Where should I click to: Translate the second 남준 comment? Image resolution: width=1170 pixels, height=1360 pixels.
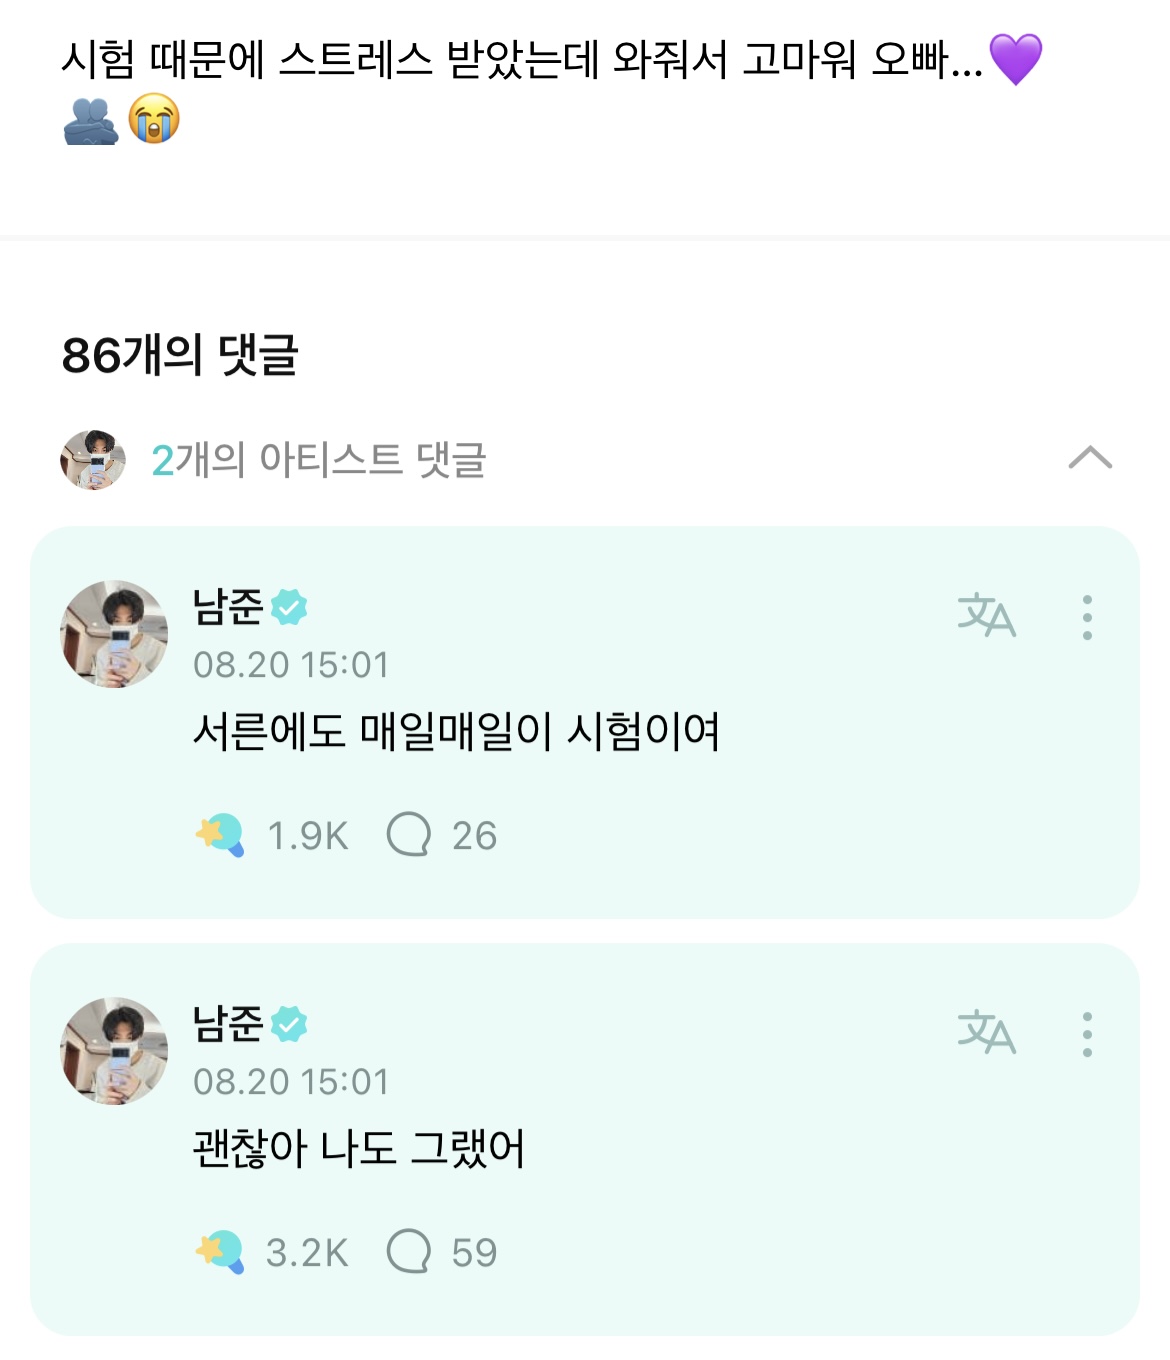point(986,1033)
